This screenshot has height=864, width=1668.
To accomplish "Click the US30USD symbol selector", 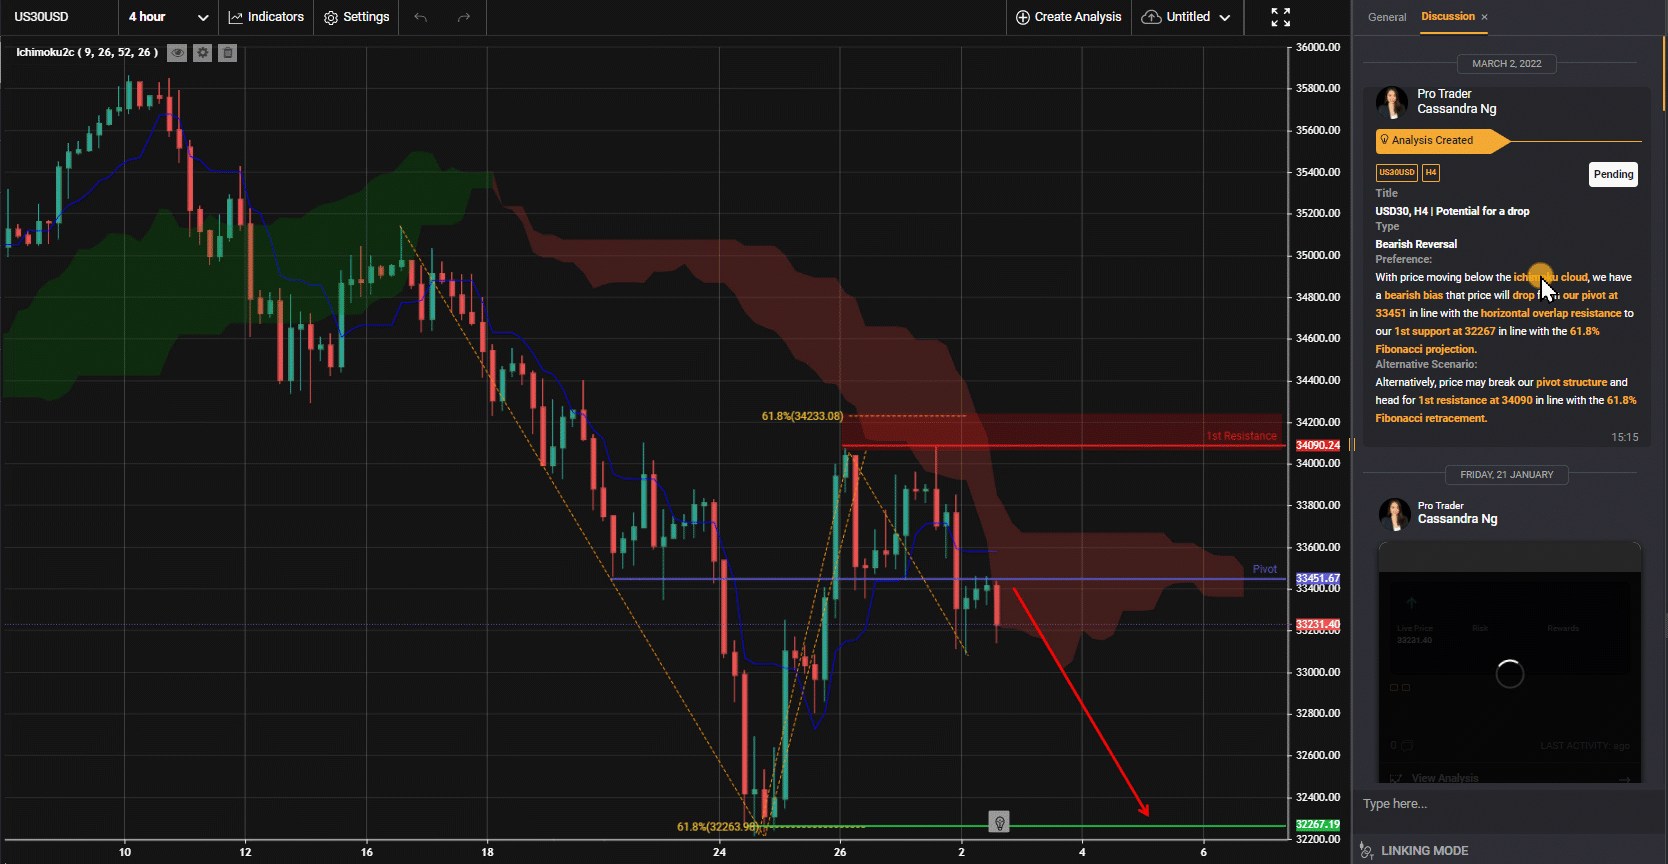I will coord(42,17).
